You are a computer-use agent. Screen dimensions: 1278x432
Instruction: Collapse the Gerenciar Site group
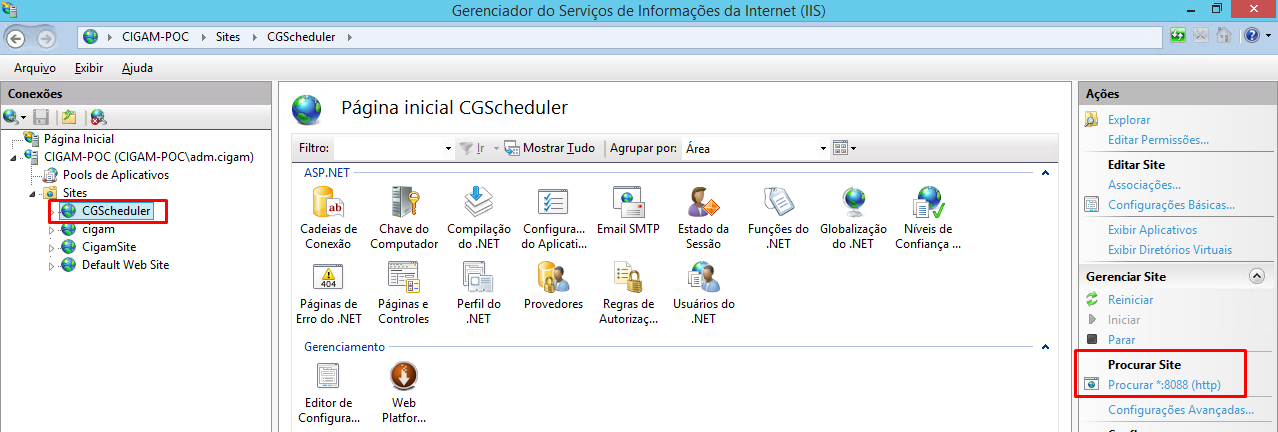[x=1256, y=276]
